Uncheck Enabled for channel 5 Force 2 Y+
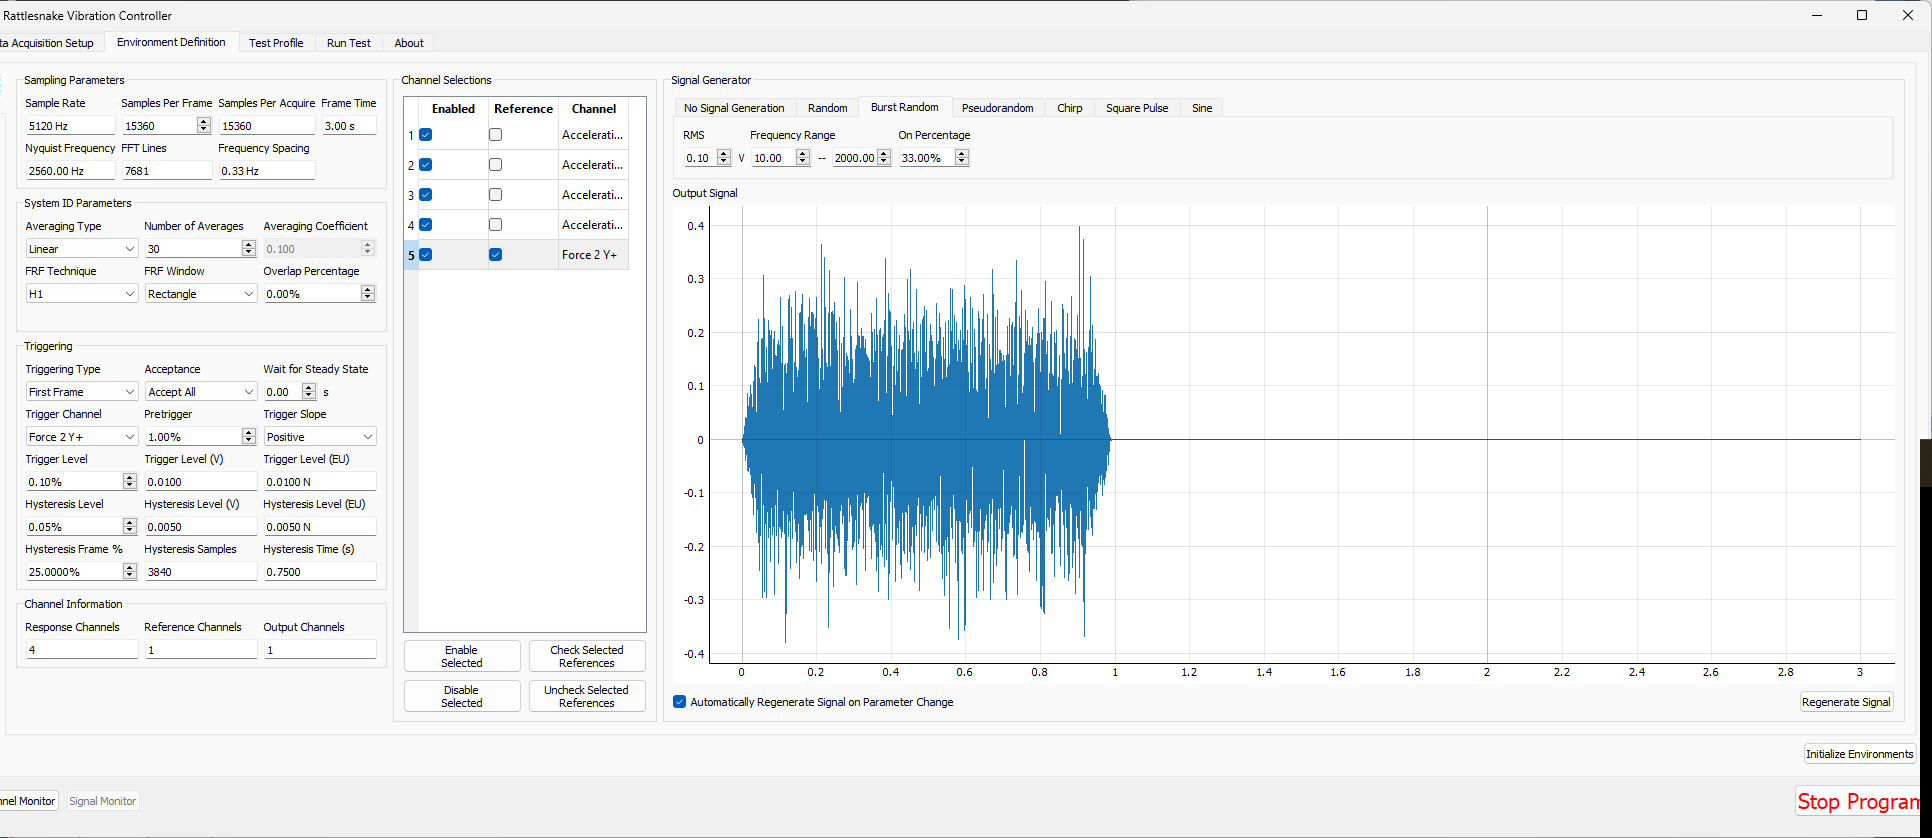 tap(426, 255)
